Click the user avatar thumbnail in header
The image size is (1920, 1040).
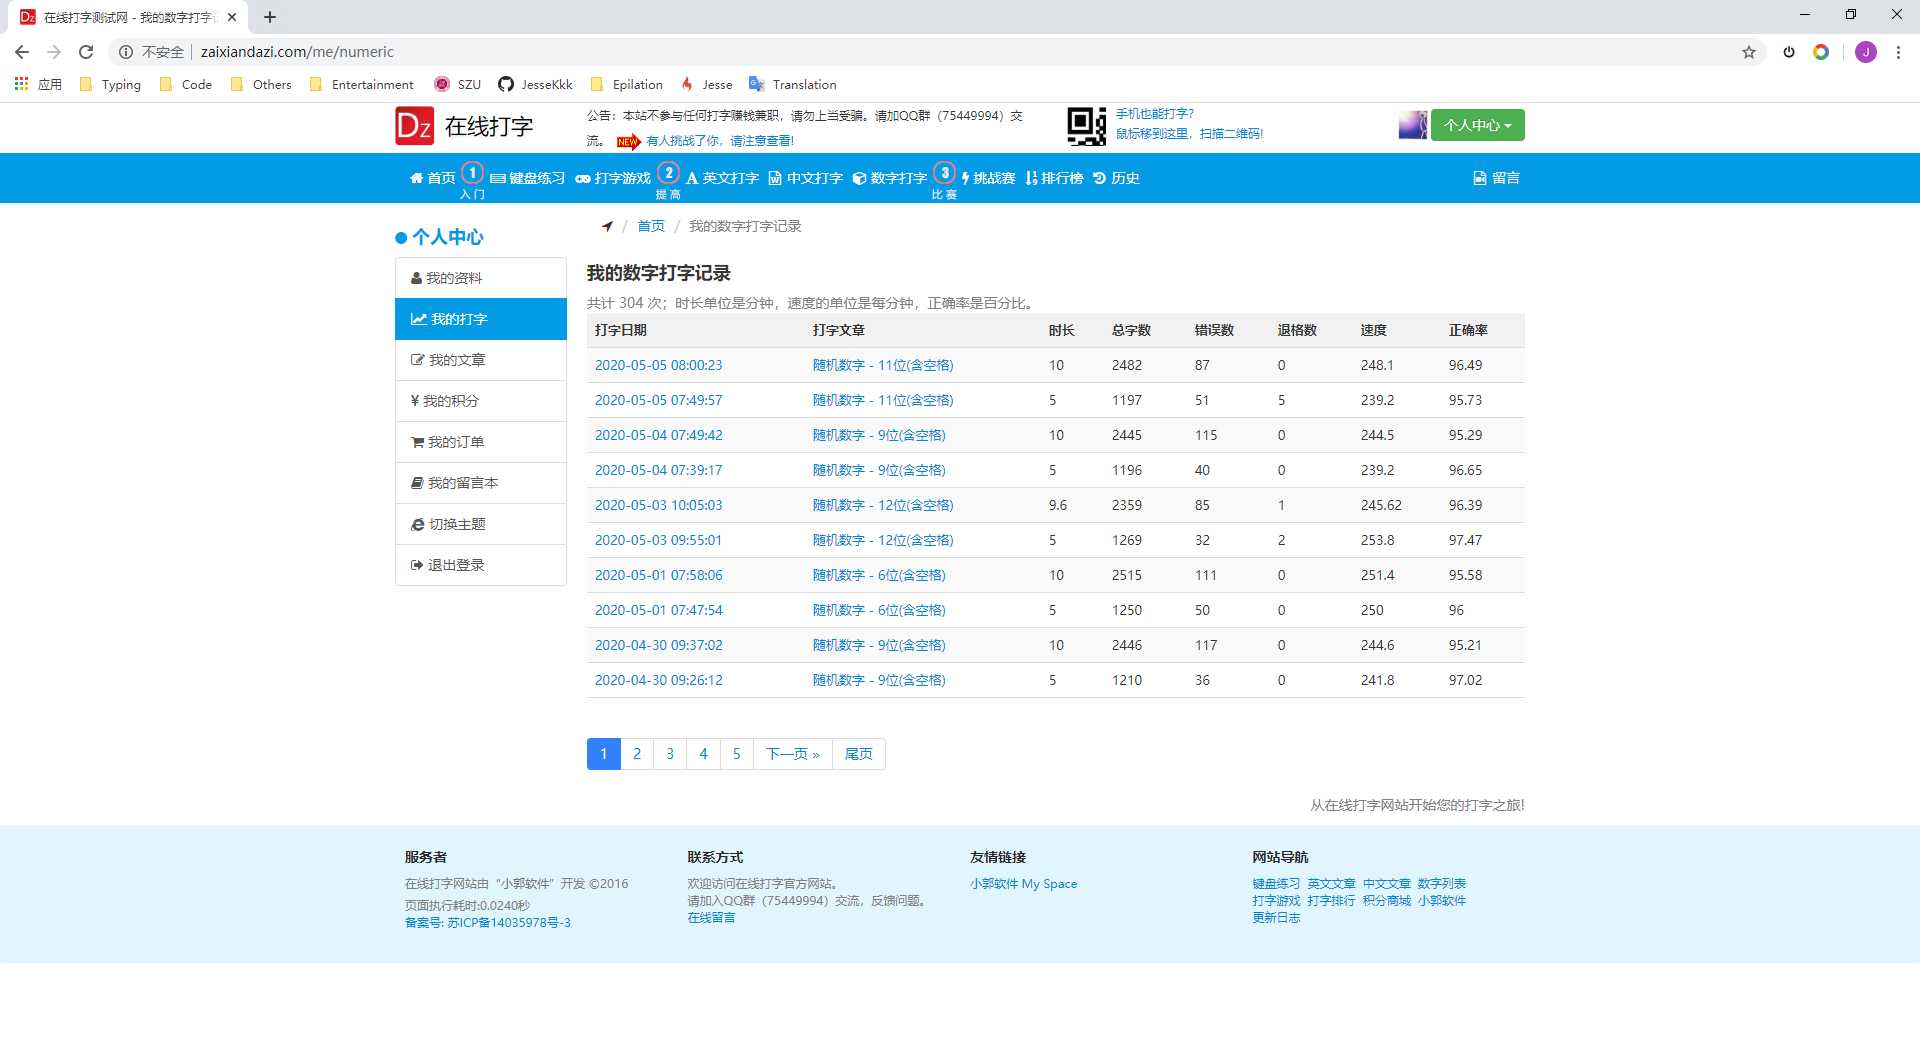click(1412, 125)
